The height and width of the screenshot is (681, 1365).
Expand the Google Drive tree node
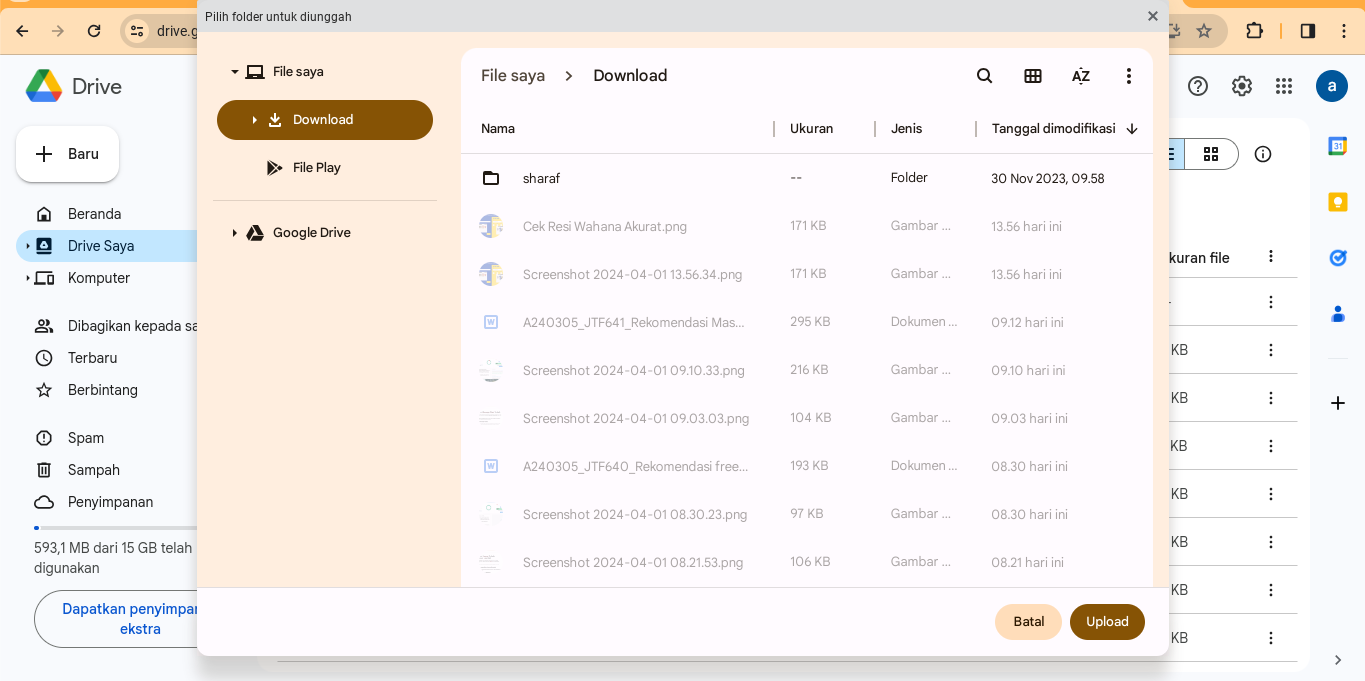(x=235, y=233)
